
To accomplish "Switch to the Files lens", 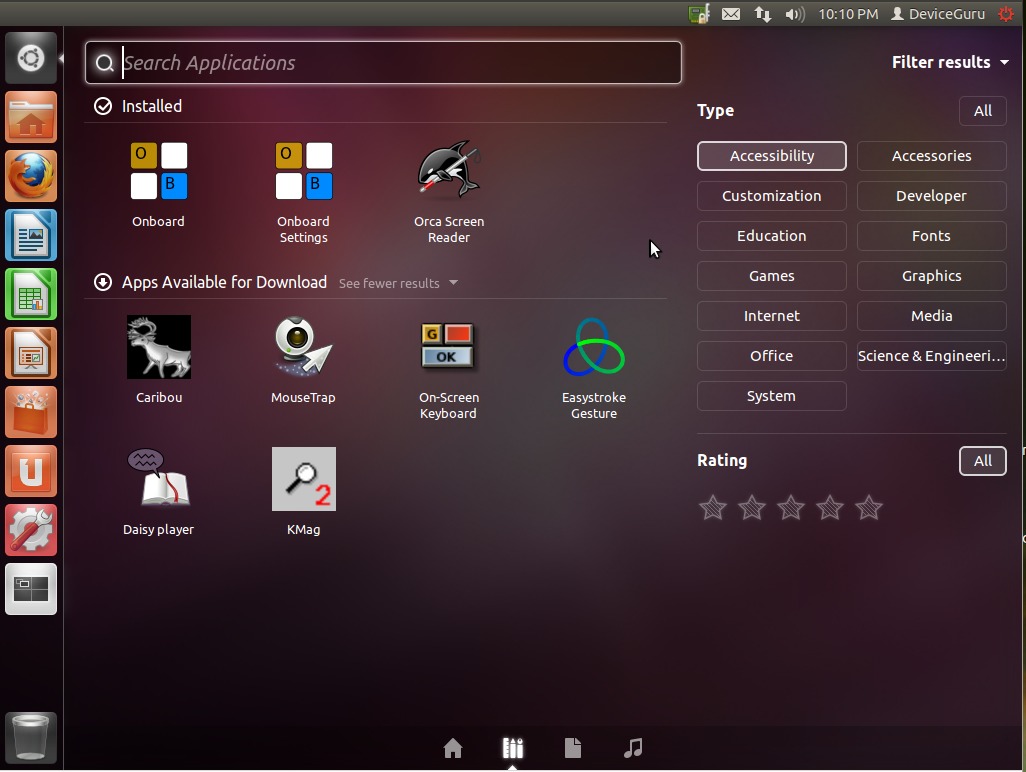I will point(573,748).
